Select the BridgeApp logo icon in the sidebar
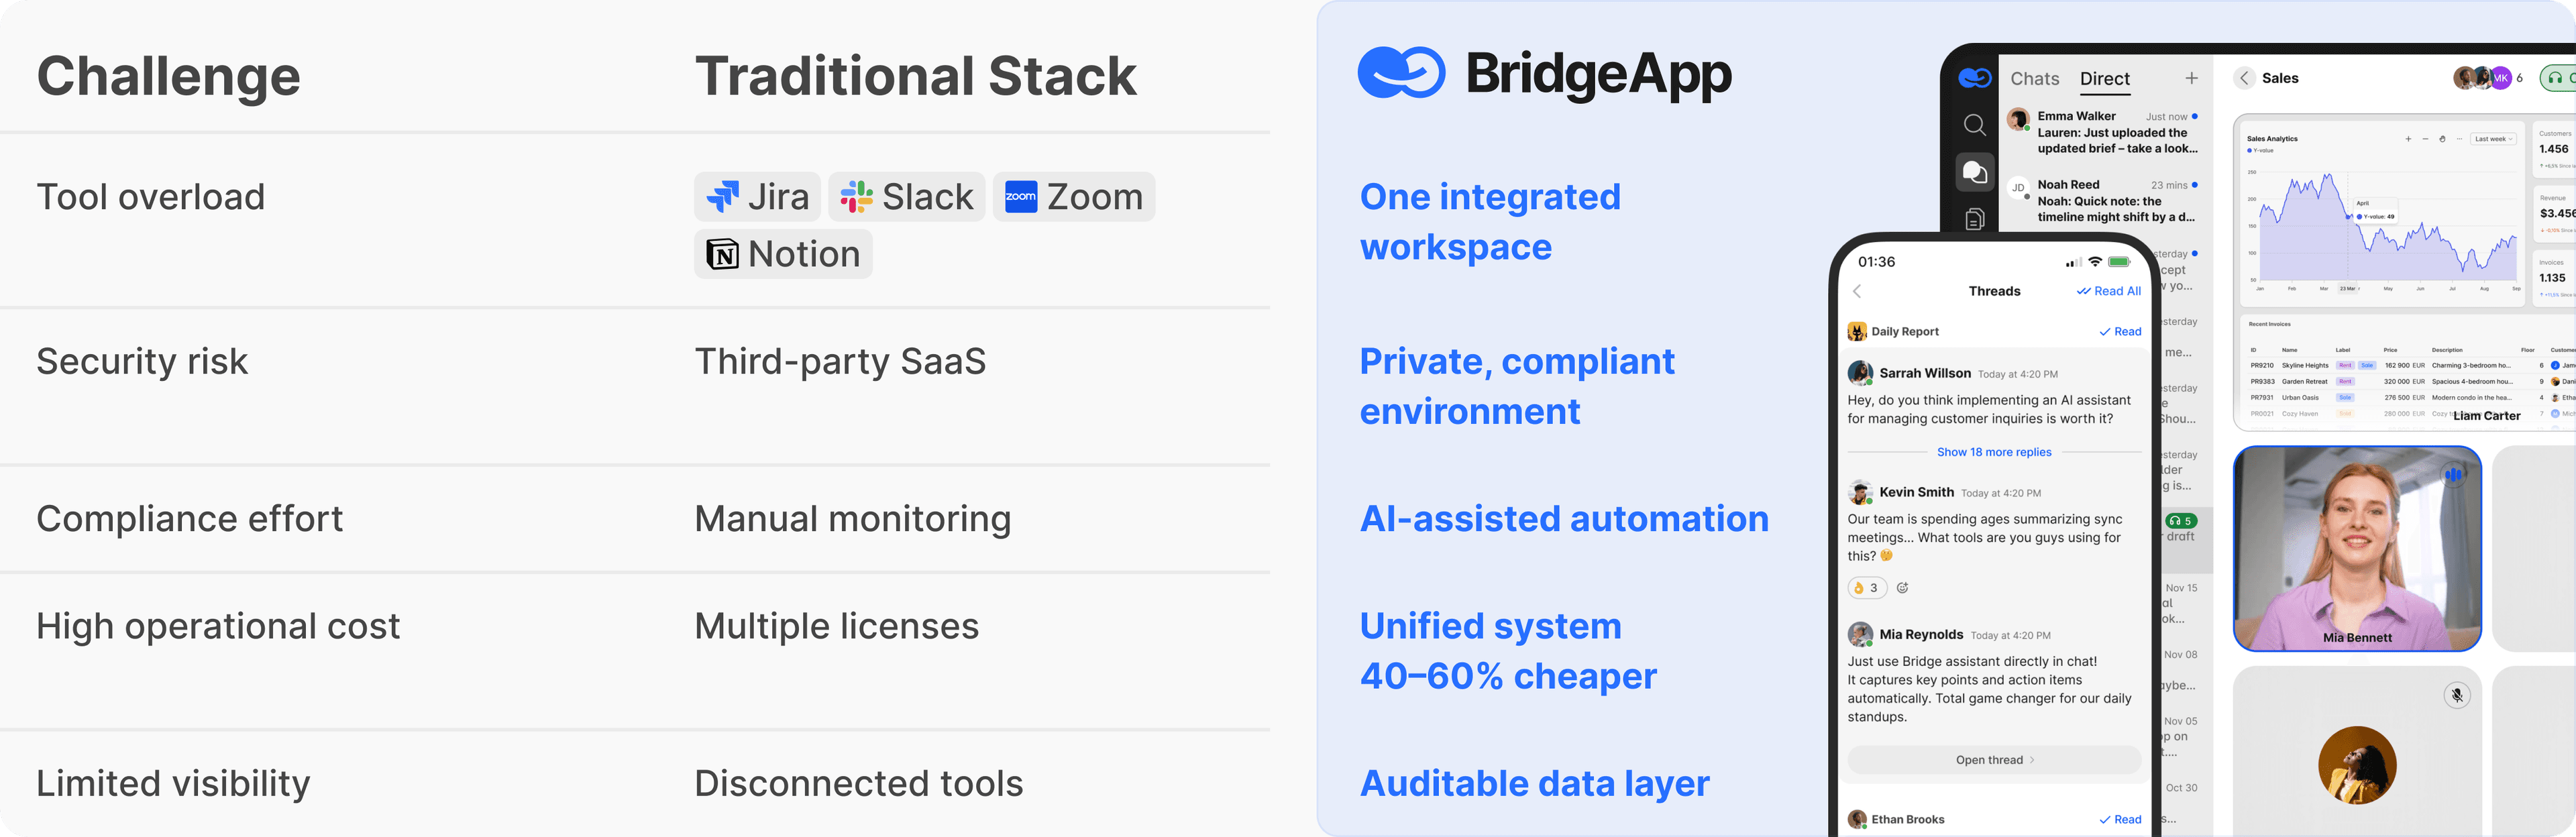Screen dimensions: 2576x837 (x=1975, y=77)
